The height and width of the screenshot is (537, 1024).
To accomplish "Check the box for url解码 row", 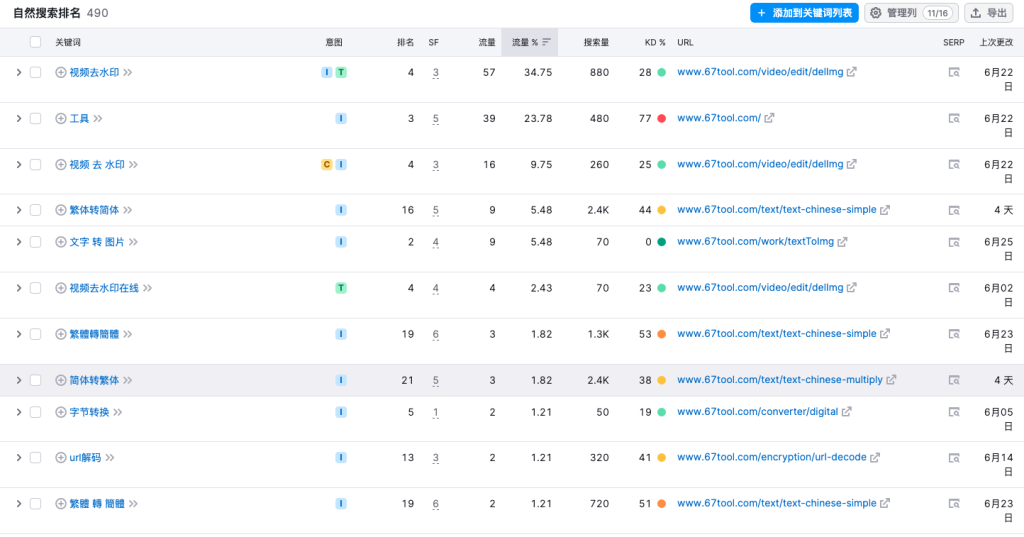I will (x=35, y=457).
